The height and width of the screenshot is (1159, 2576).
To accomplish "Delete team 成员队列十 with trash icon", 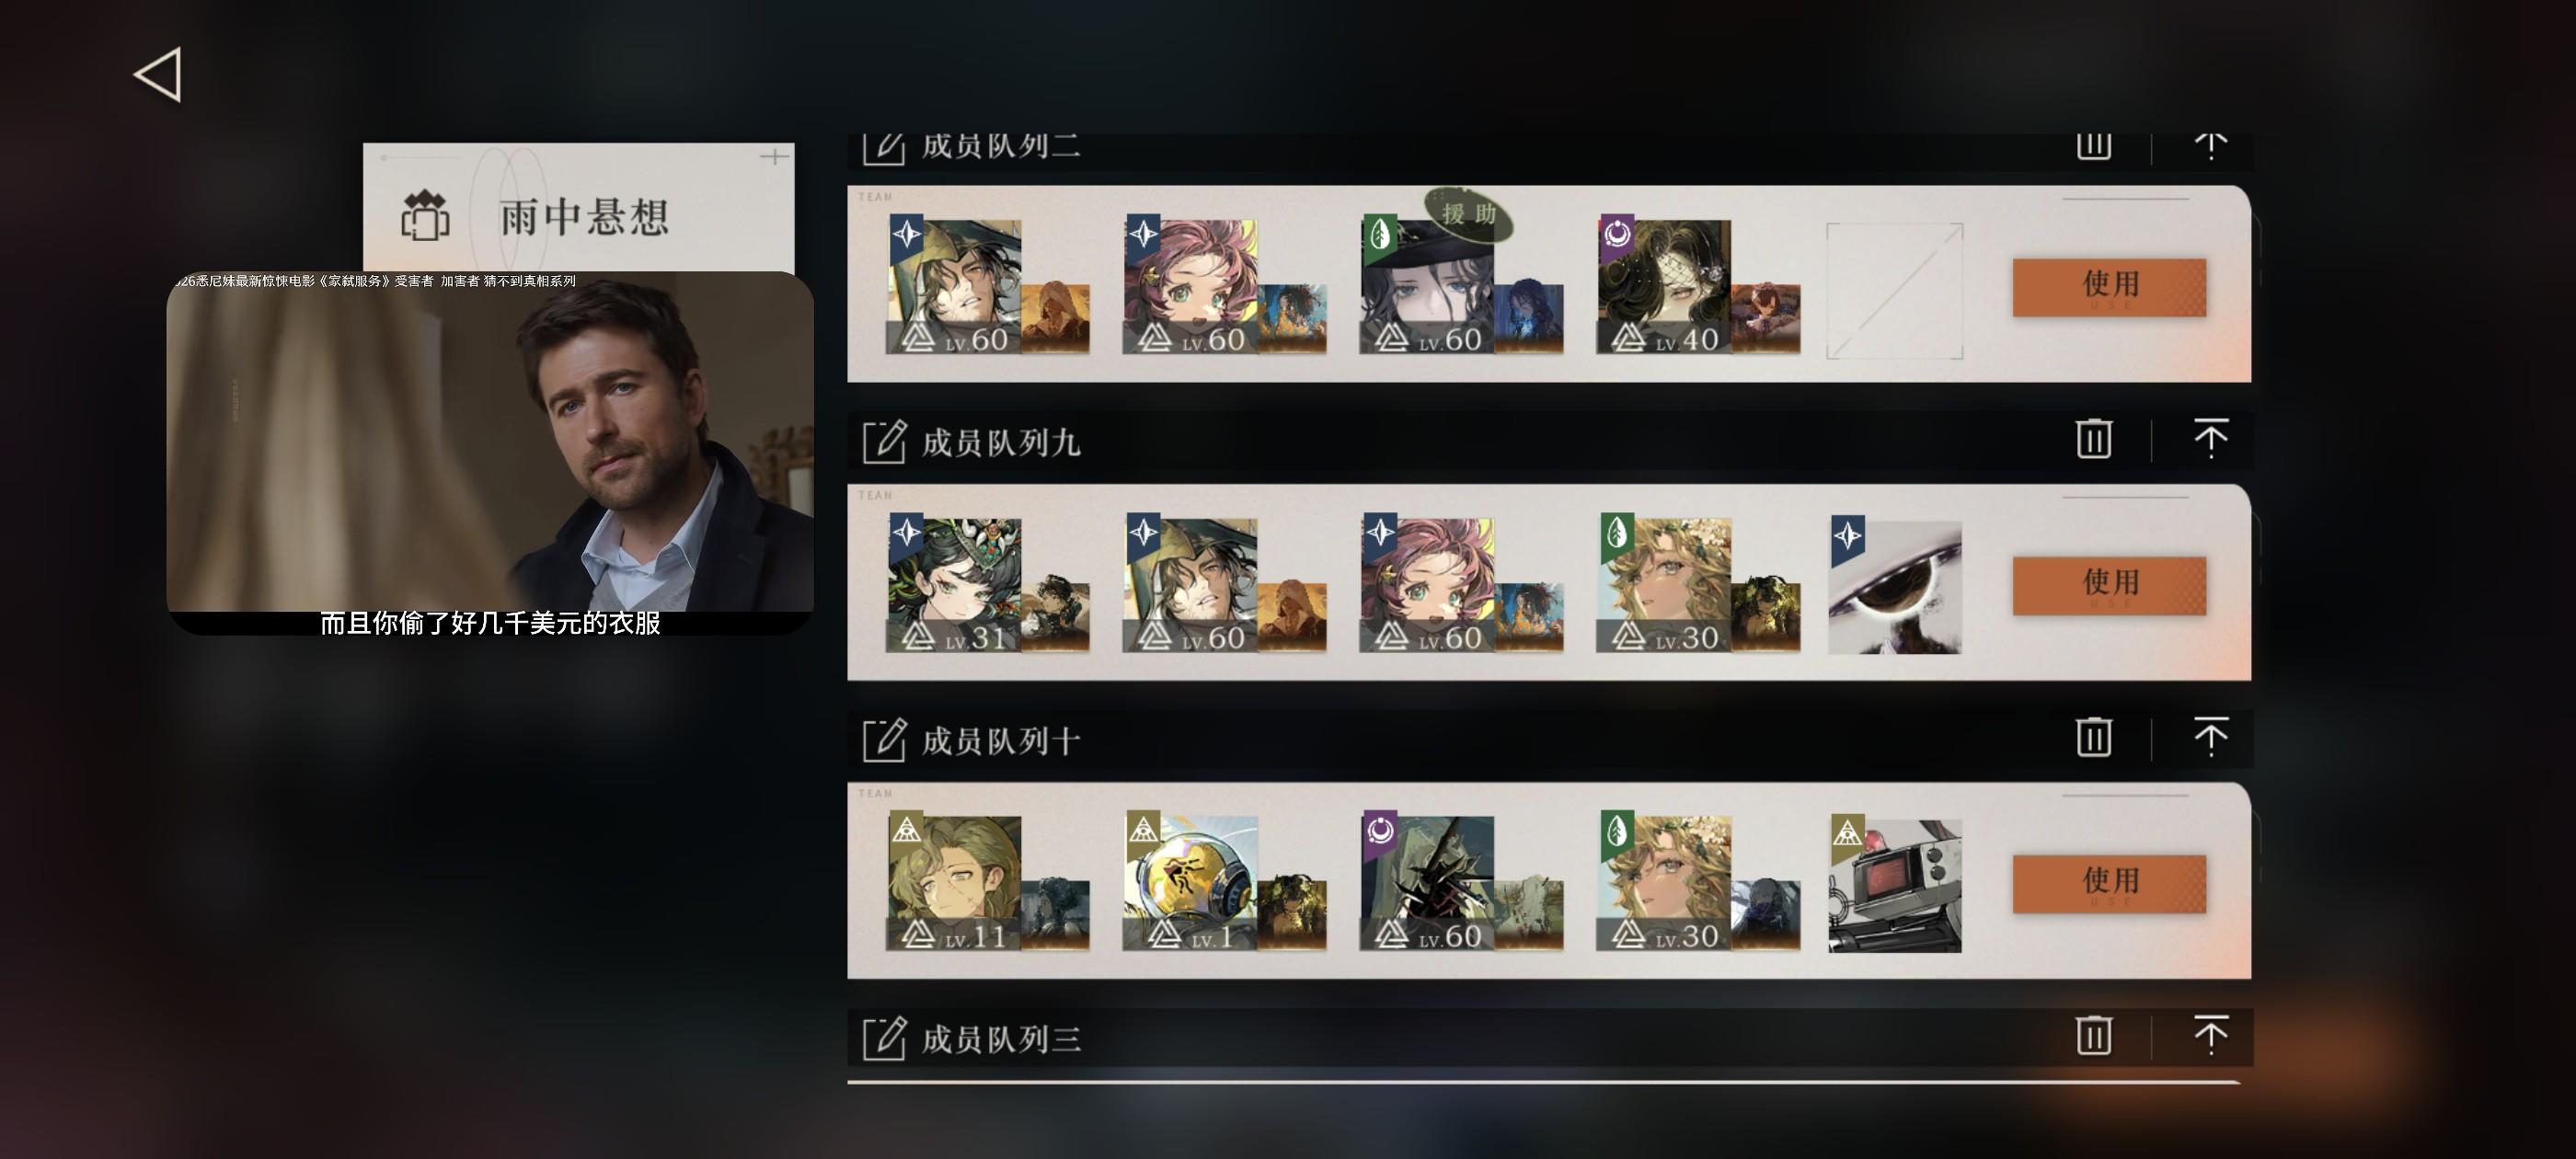I will [2093, 737].
